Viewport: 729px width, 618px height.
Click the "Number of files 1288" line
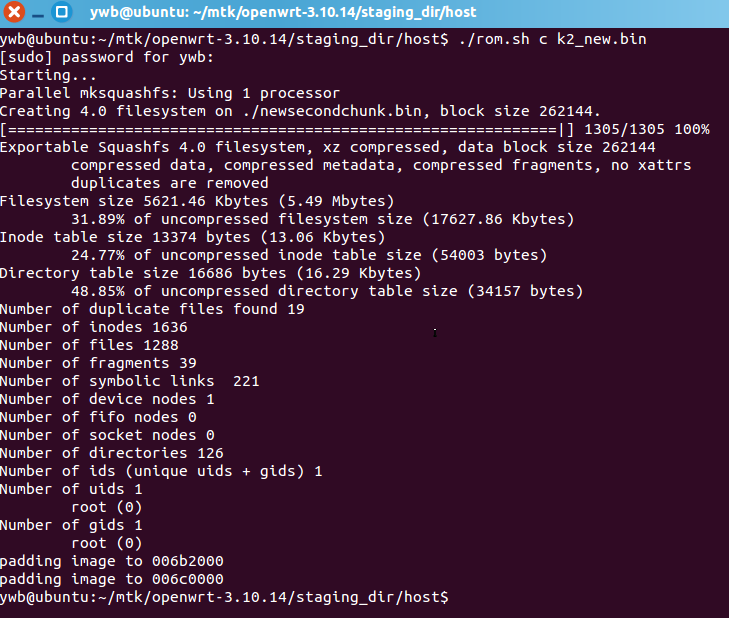(89, 345)
